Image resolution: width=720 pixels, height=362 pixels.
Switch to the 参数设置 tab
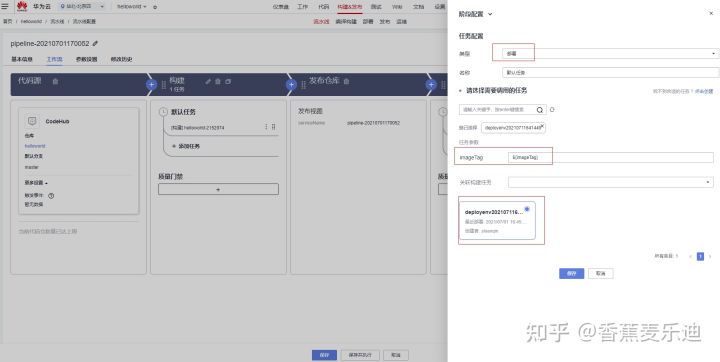(x=86, y=59)
